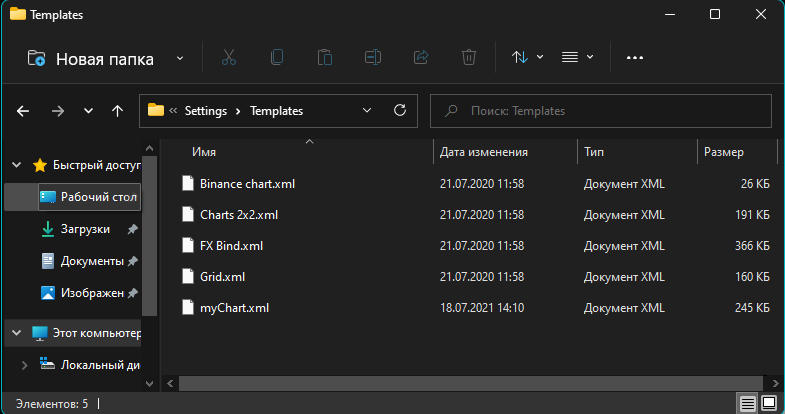This screenshot has width=785, height=414.
Task: Expand the address bar history dropdown
Action: (367, 111)
